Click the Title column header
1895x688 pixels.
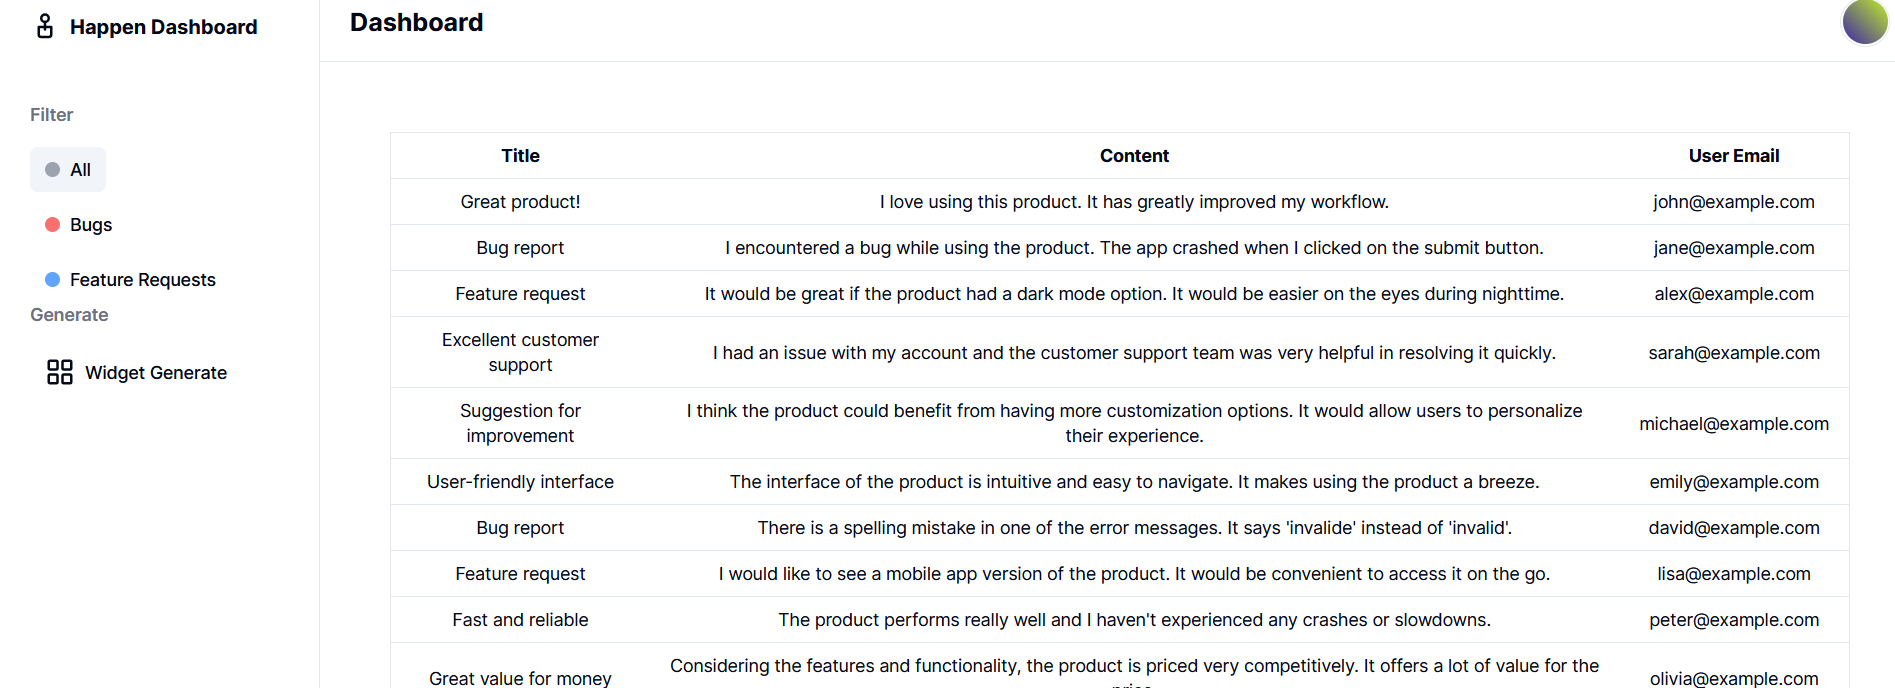[x=520, y=156]
